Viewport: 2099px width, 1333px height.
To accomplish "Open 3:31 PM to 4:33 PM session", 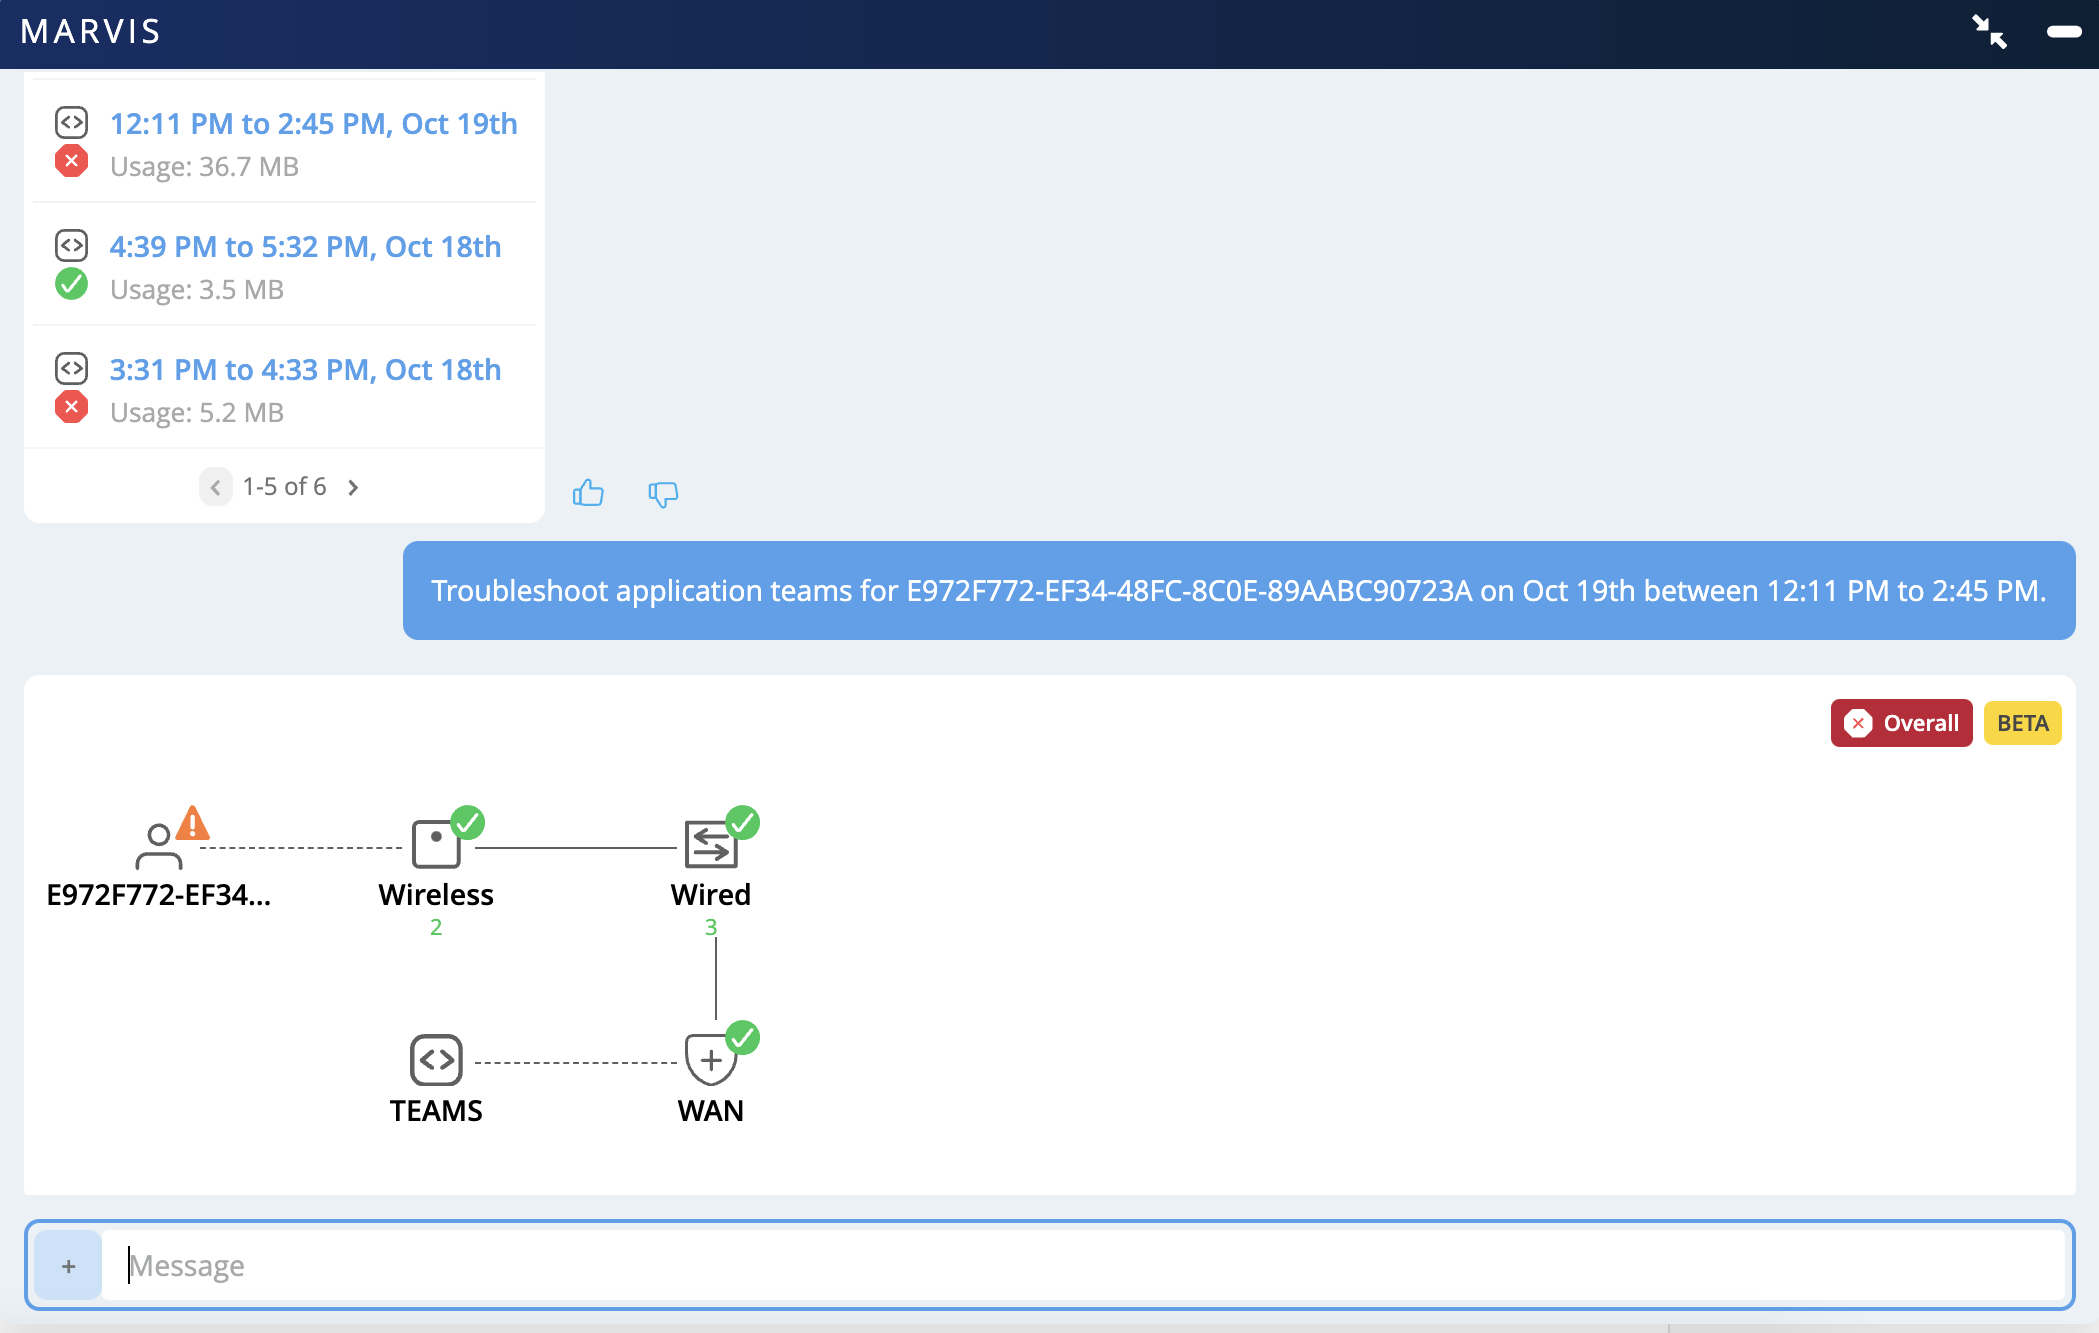I will [x=305, y=370].
